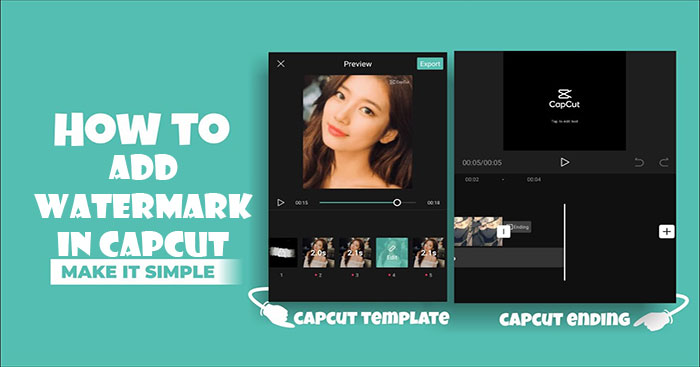Click the white playhead line on the timeline
The image size is (700, 367).
[565, 242]
